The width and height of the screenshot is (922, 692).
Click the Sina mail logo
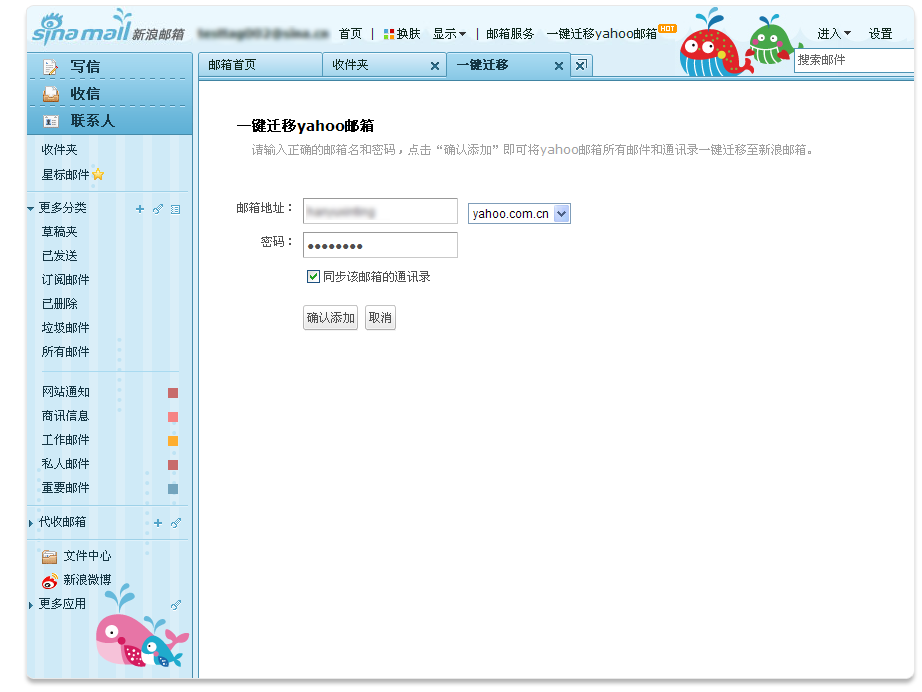coord(108,28)
